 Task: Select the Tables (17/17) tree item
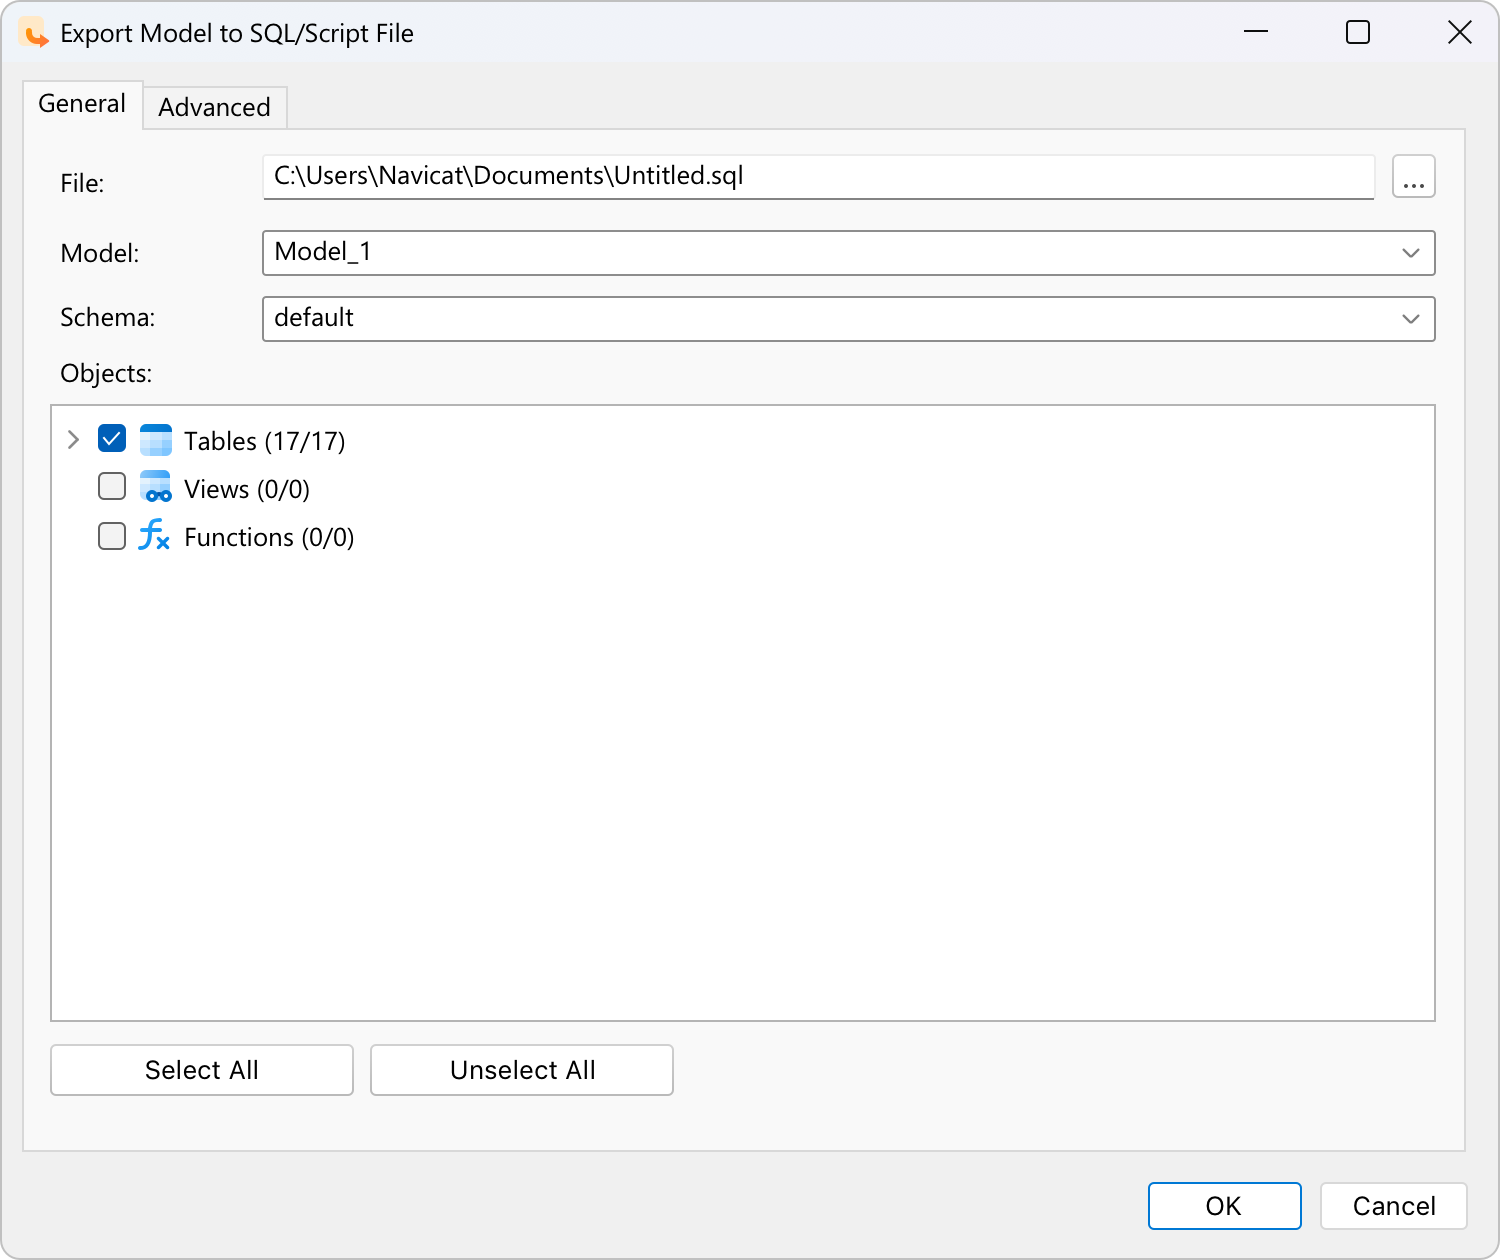tap(264, 440)
